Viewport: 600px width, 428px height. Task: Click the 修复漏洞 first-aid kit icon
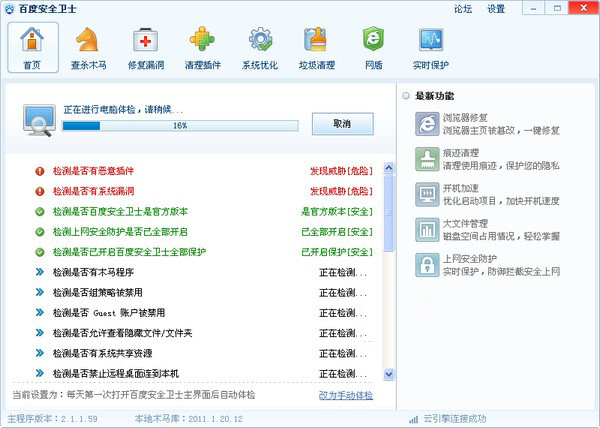(145, 40)
